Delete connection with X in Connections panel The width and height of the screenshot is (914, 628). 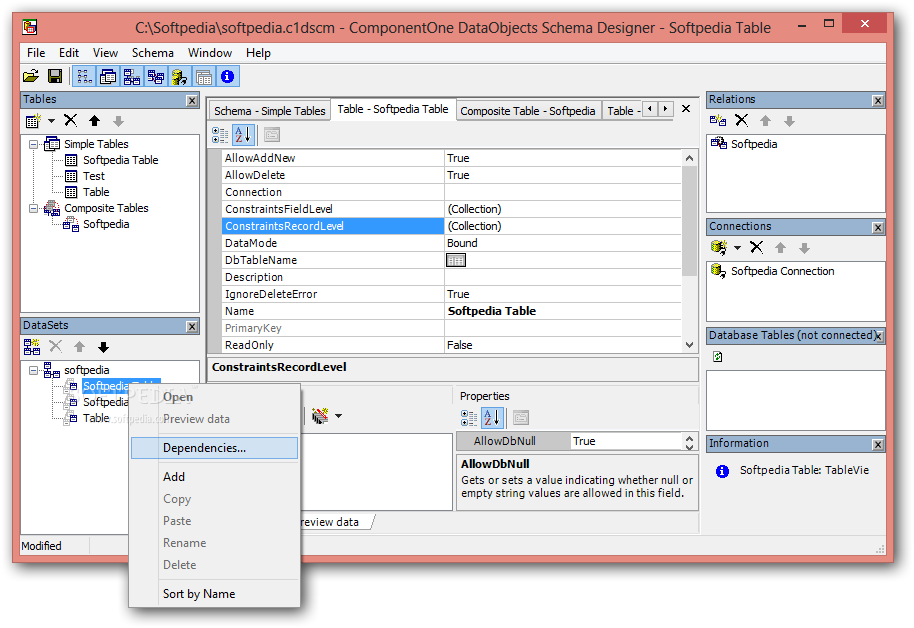coord(757,248)
